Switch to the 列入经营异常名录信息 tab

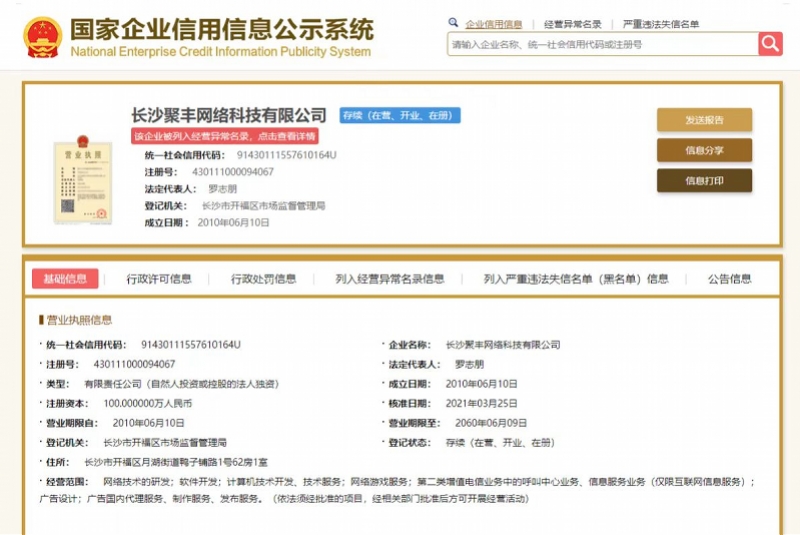(x=389, y=279)
